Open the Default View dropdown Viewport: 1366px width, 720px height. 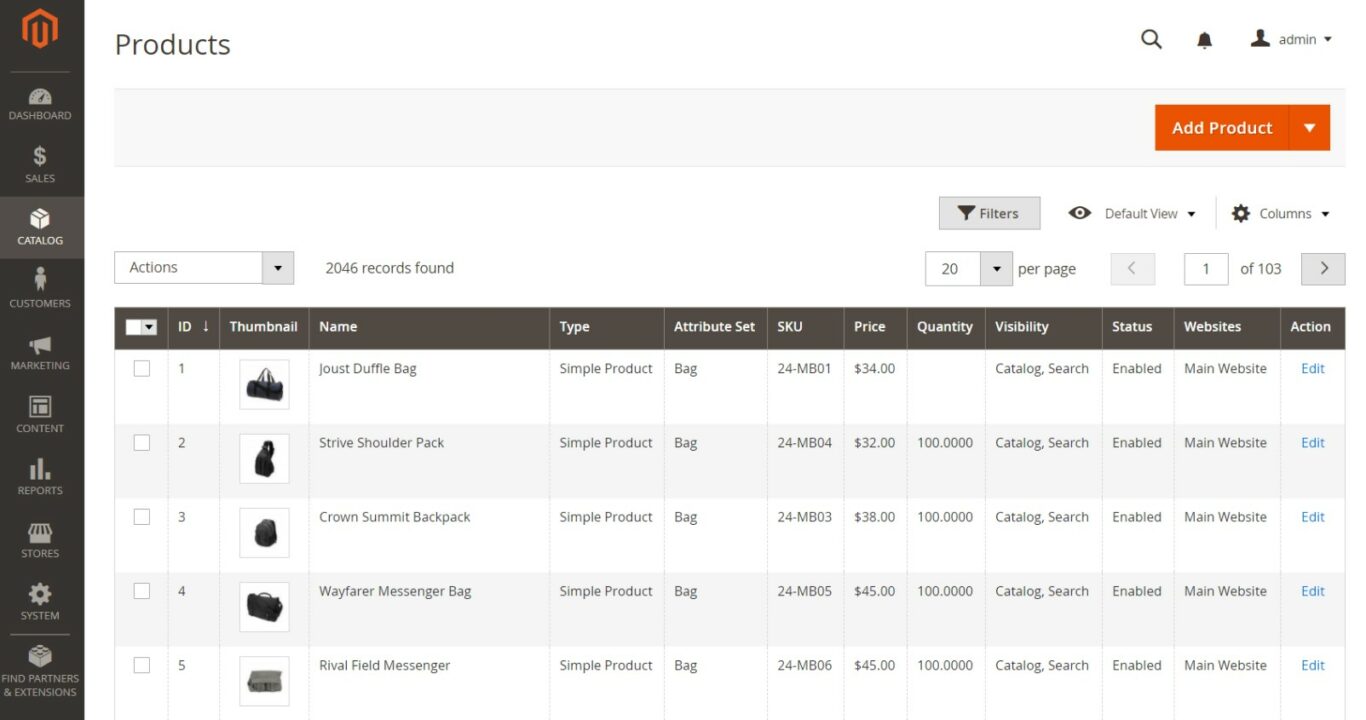click(x=1150, y=213)
